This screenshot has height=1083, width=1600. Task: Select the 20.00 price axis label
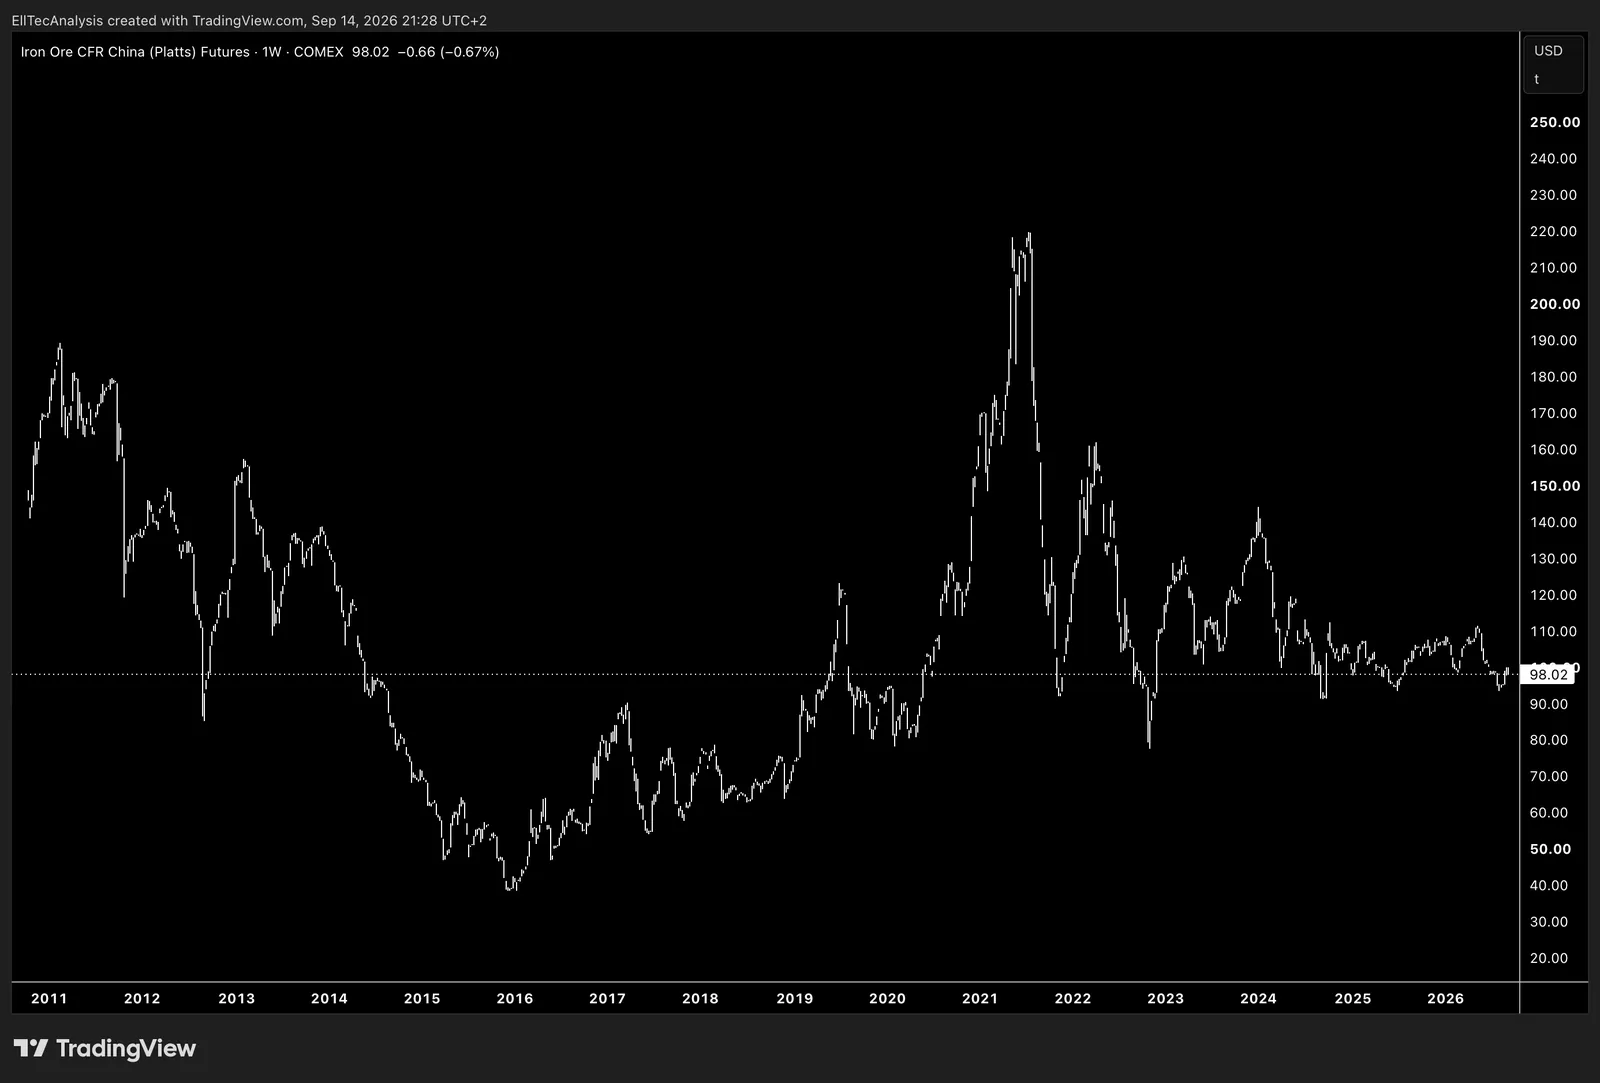coord(1549,958)
